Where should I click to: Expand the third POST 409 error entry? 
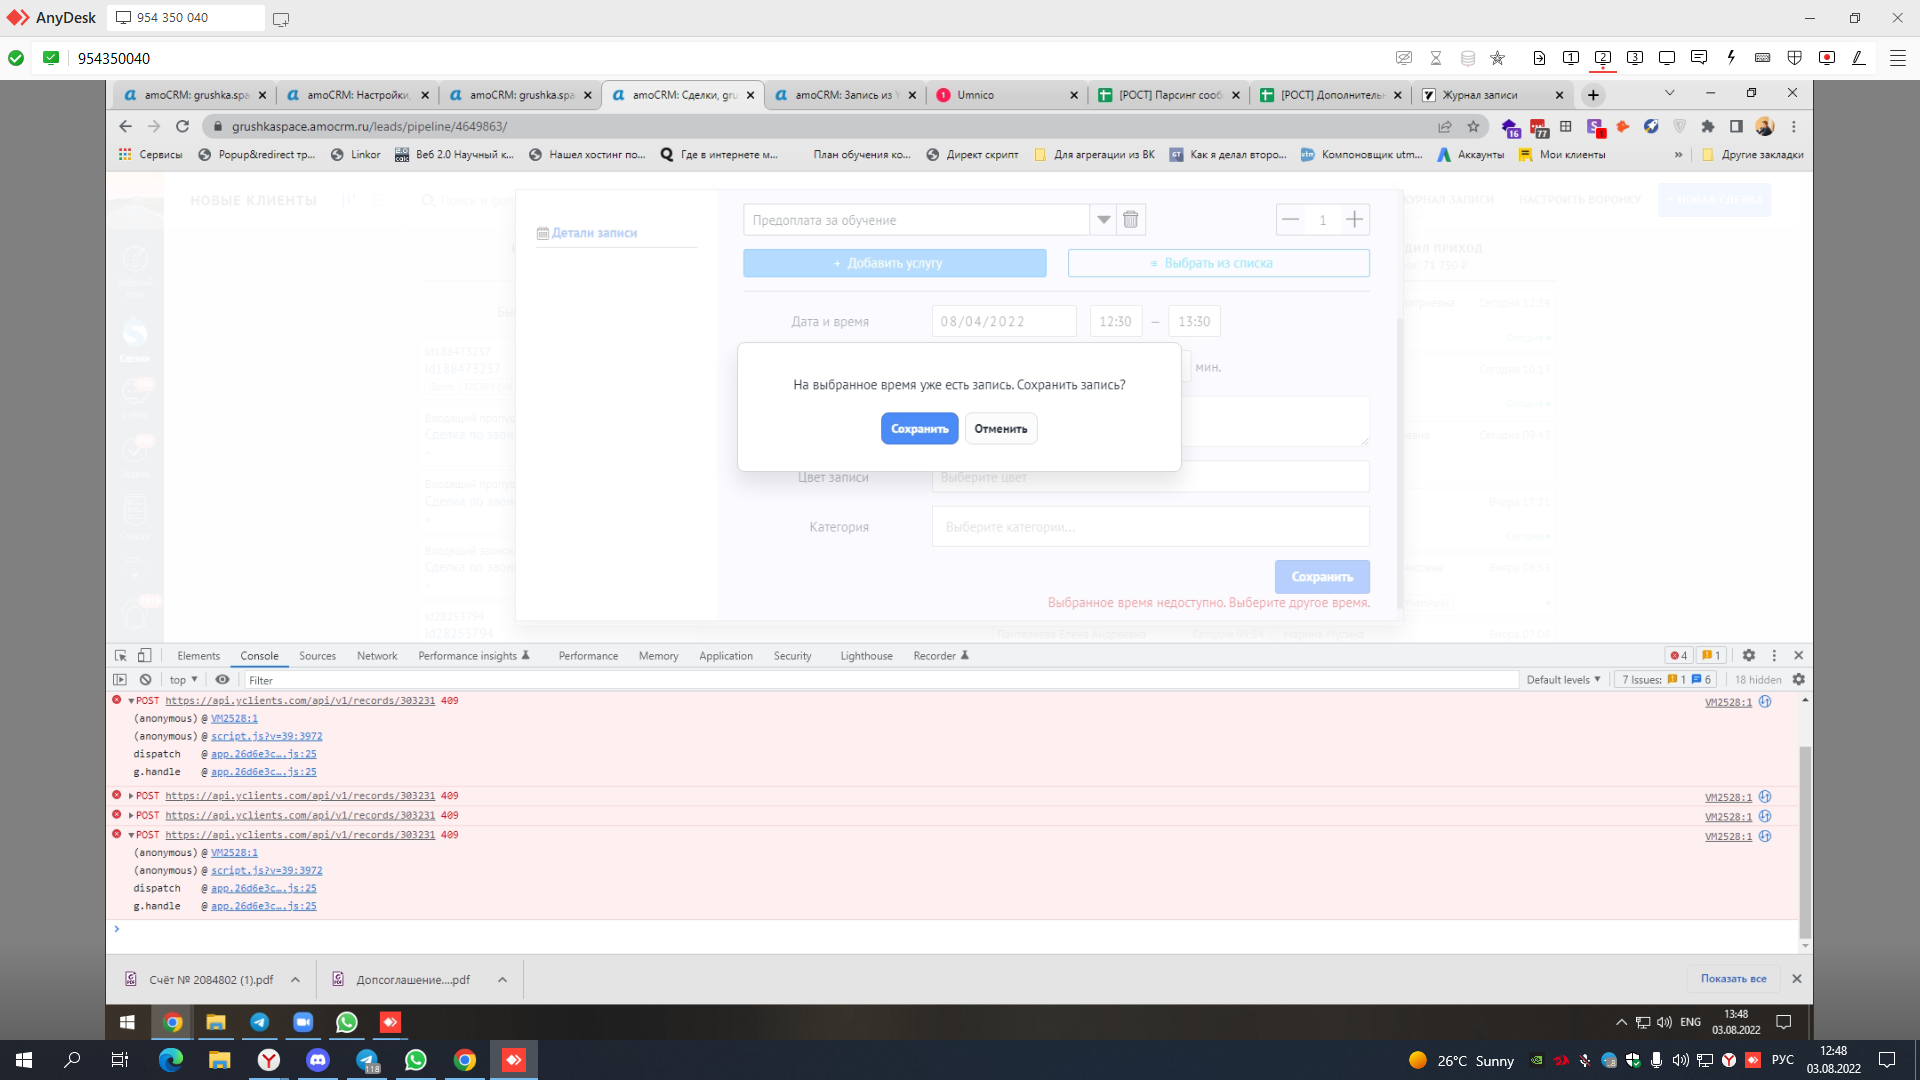[131, 816]
